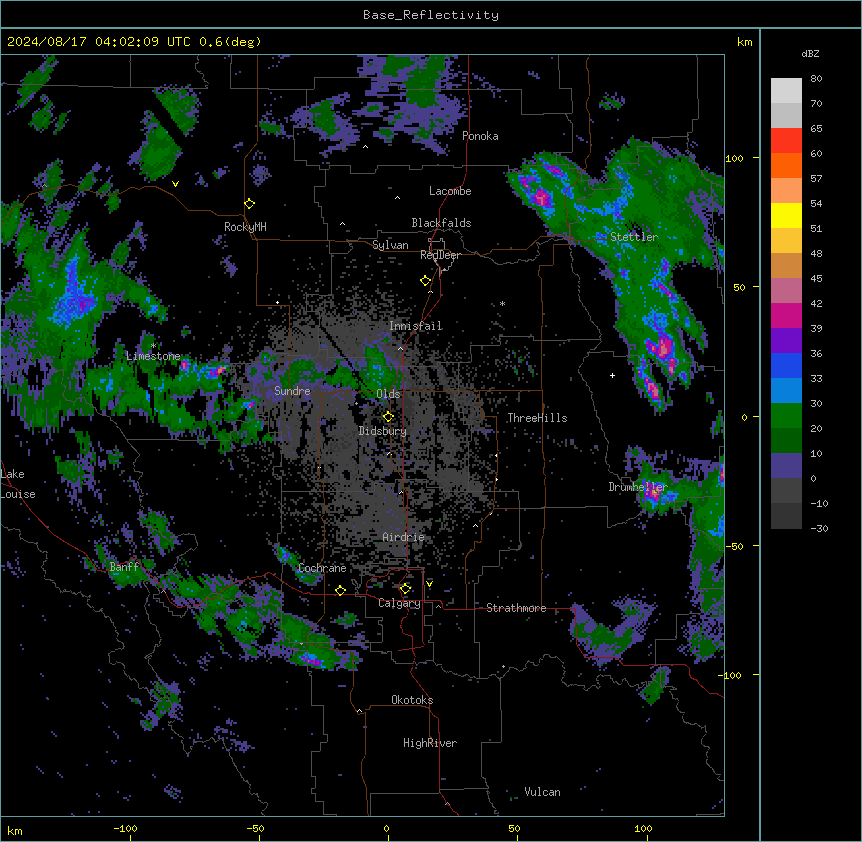Screen dimensions: 862x842
Task: Select the yellow diamond marker south of RedDeer
Action: point(426,281)
